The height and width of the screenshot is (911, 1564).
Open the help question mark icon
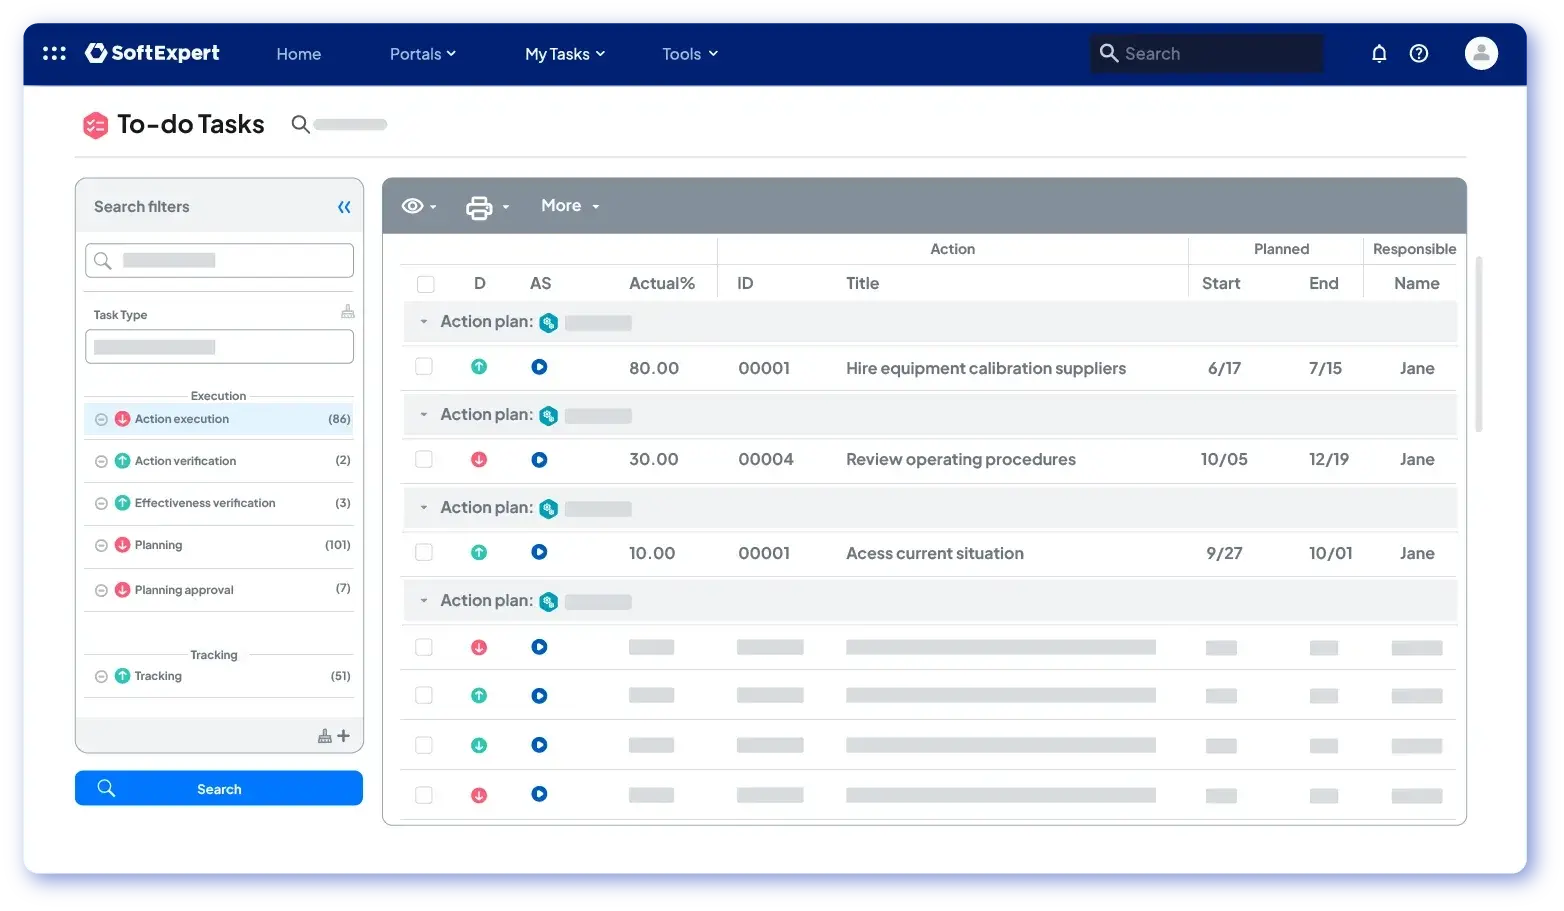(x=1419, y=54)
